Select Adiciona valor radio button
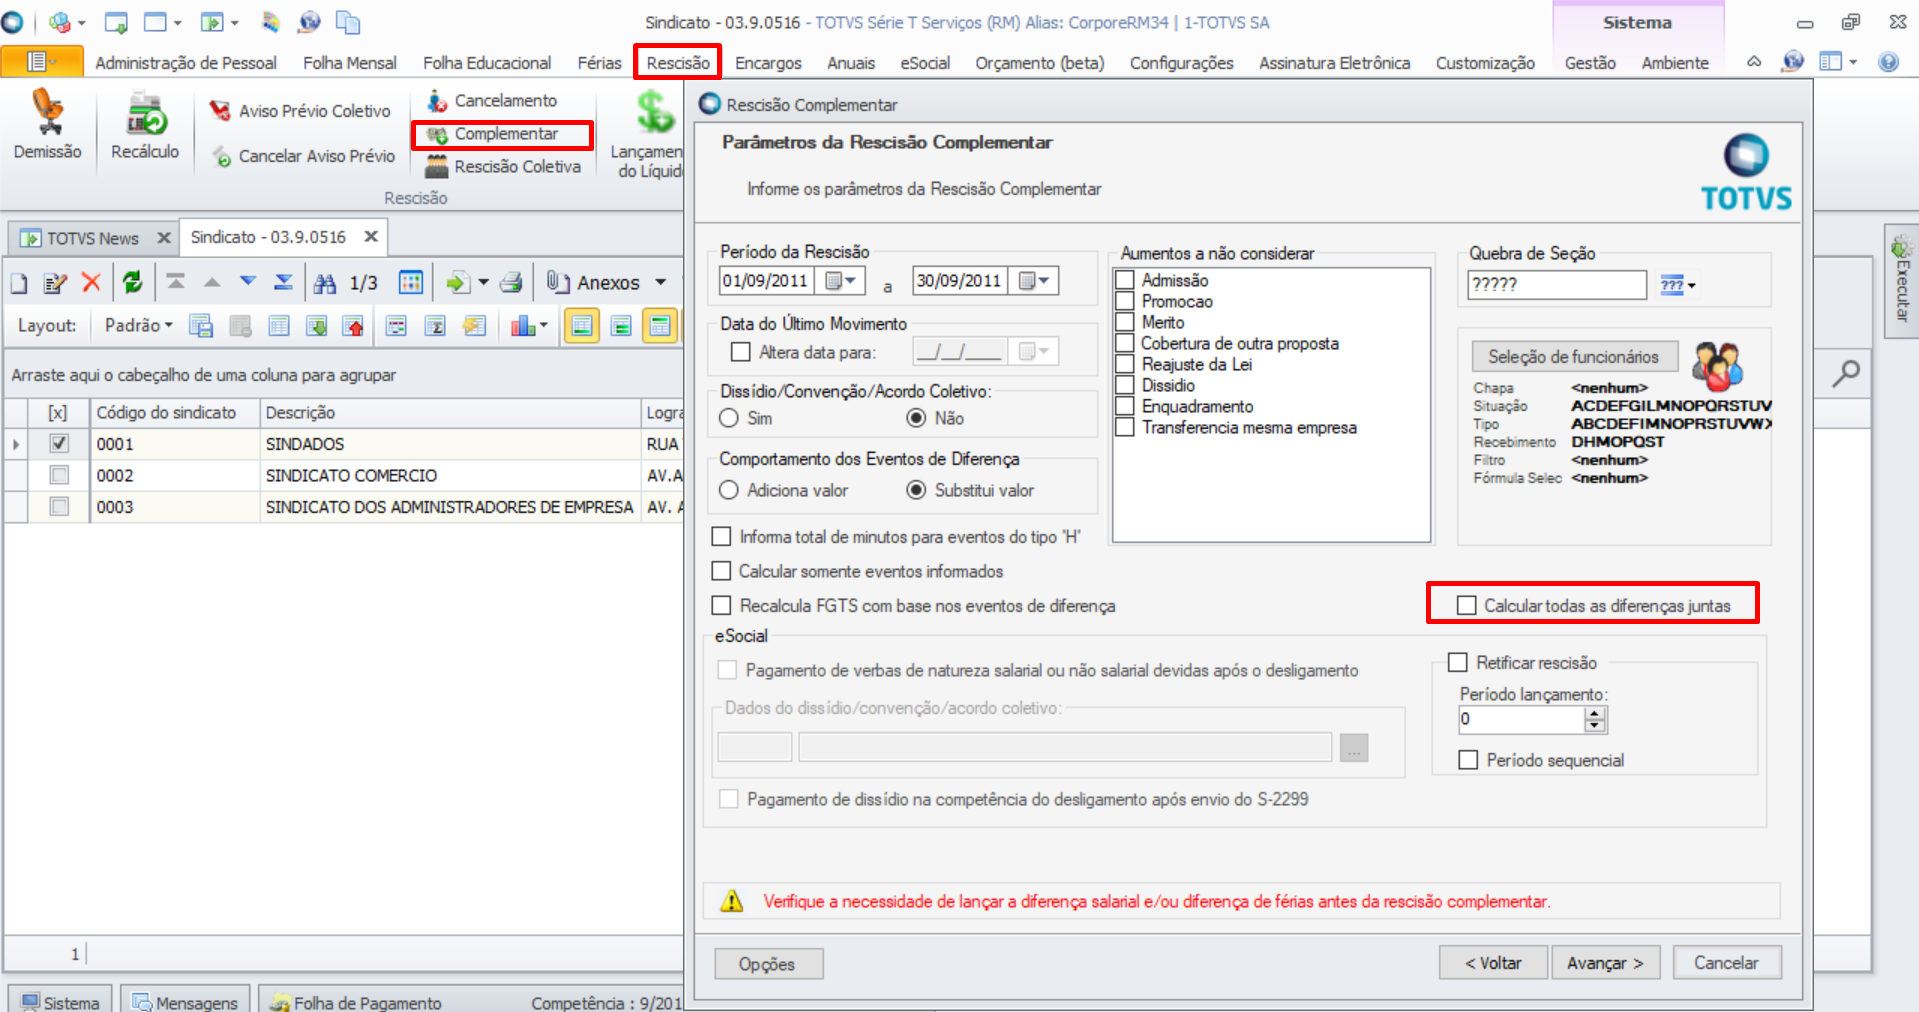 point(729,490)
